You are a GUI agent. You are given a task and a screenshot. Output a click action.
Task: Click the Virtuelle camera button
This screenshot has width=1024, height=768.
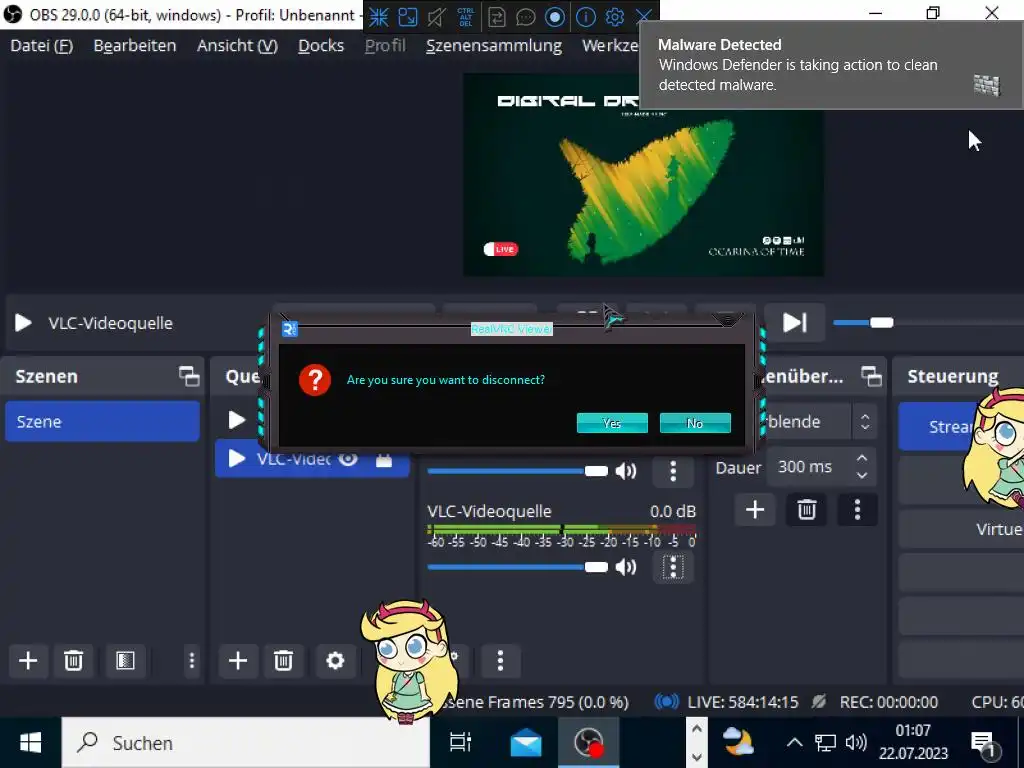pos(961,529)
